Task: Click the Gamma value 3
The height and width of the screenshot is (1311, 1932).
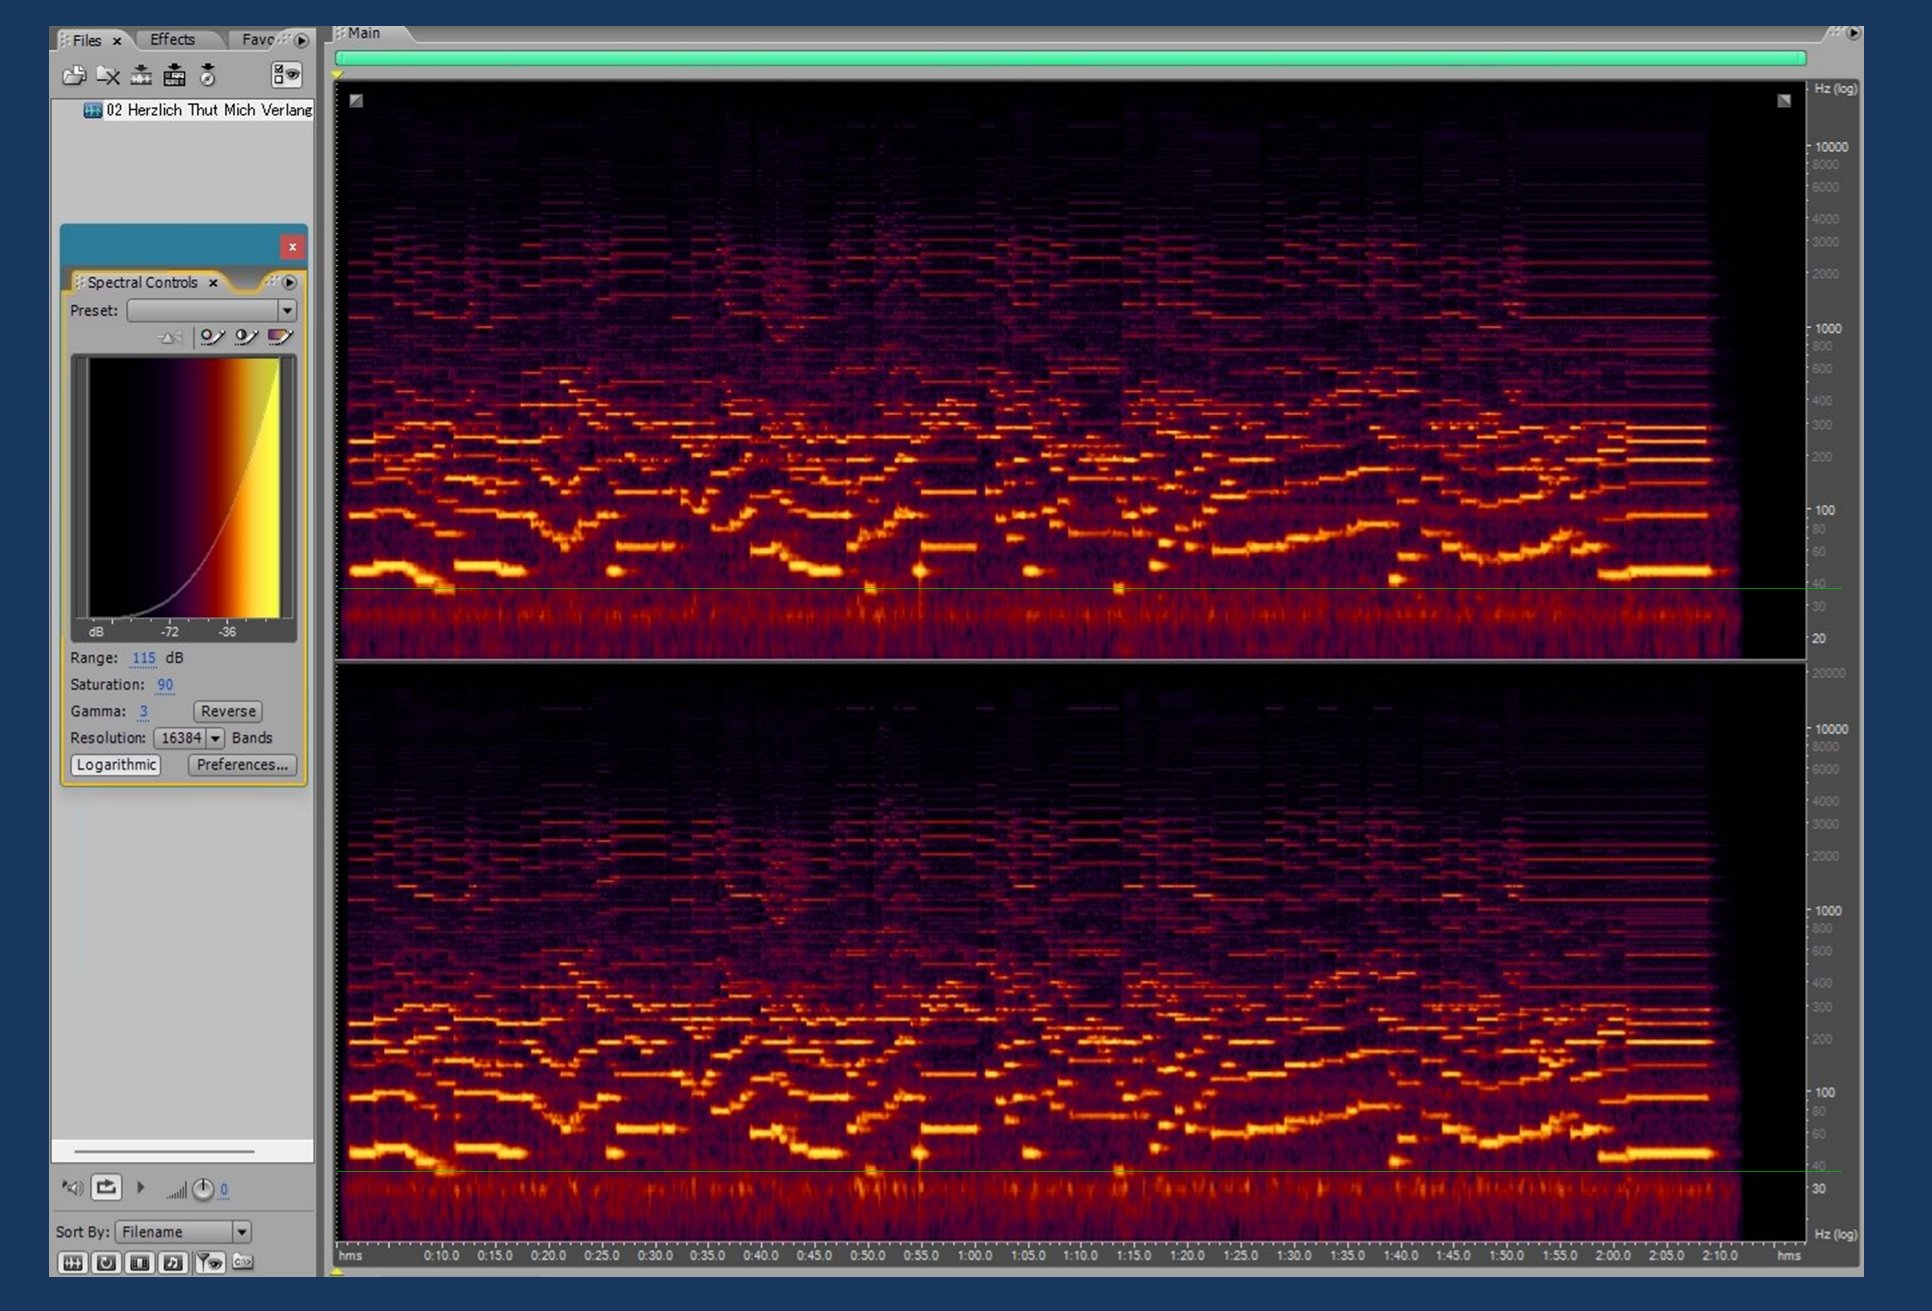Action: pos(143,711)
